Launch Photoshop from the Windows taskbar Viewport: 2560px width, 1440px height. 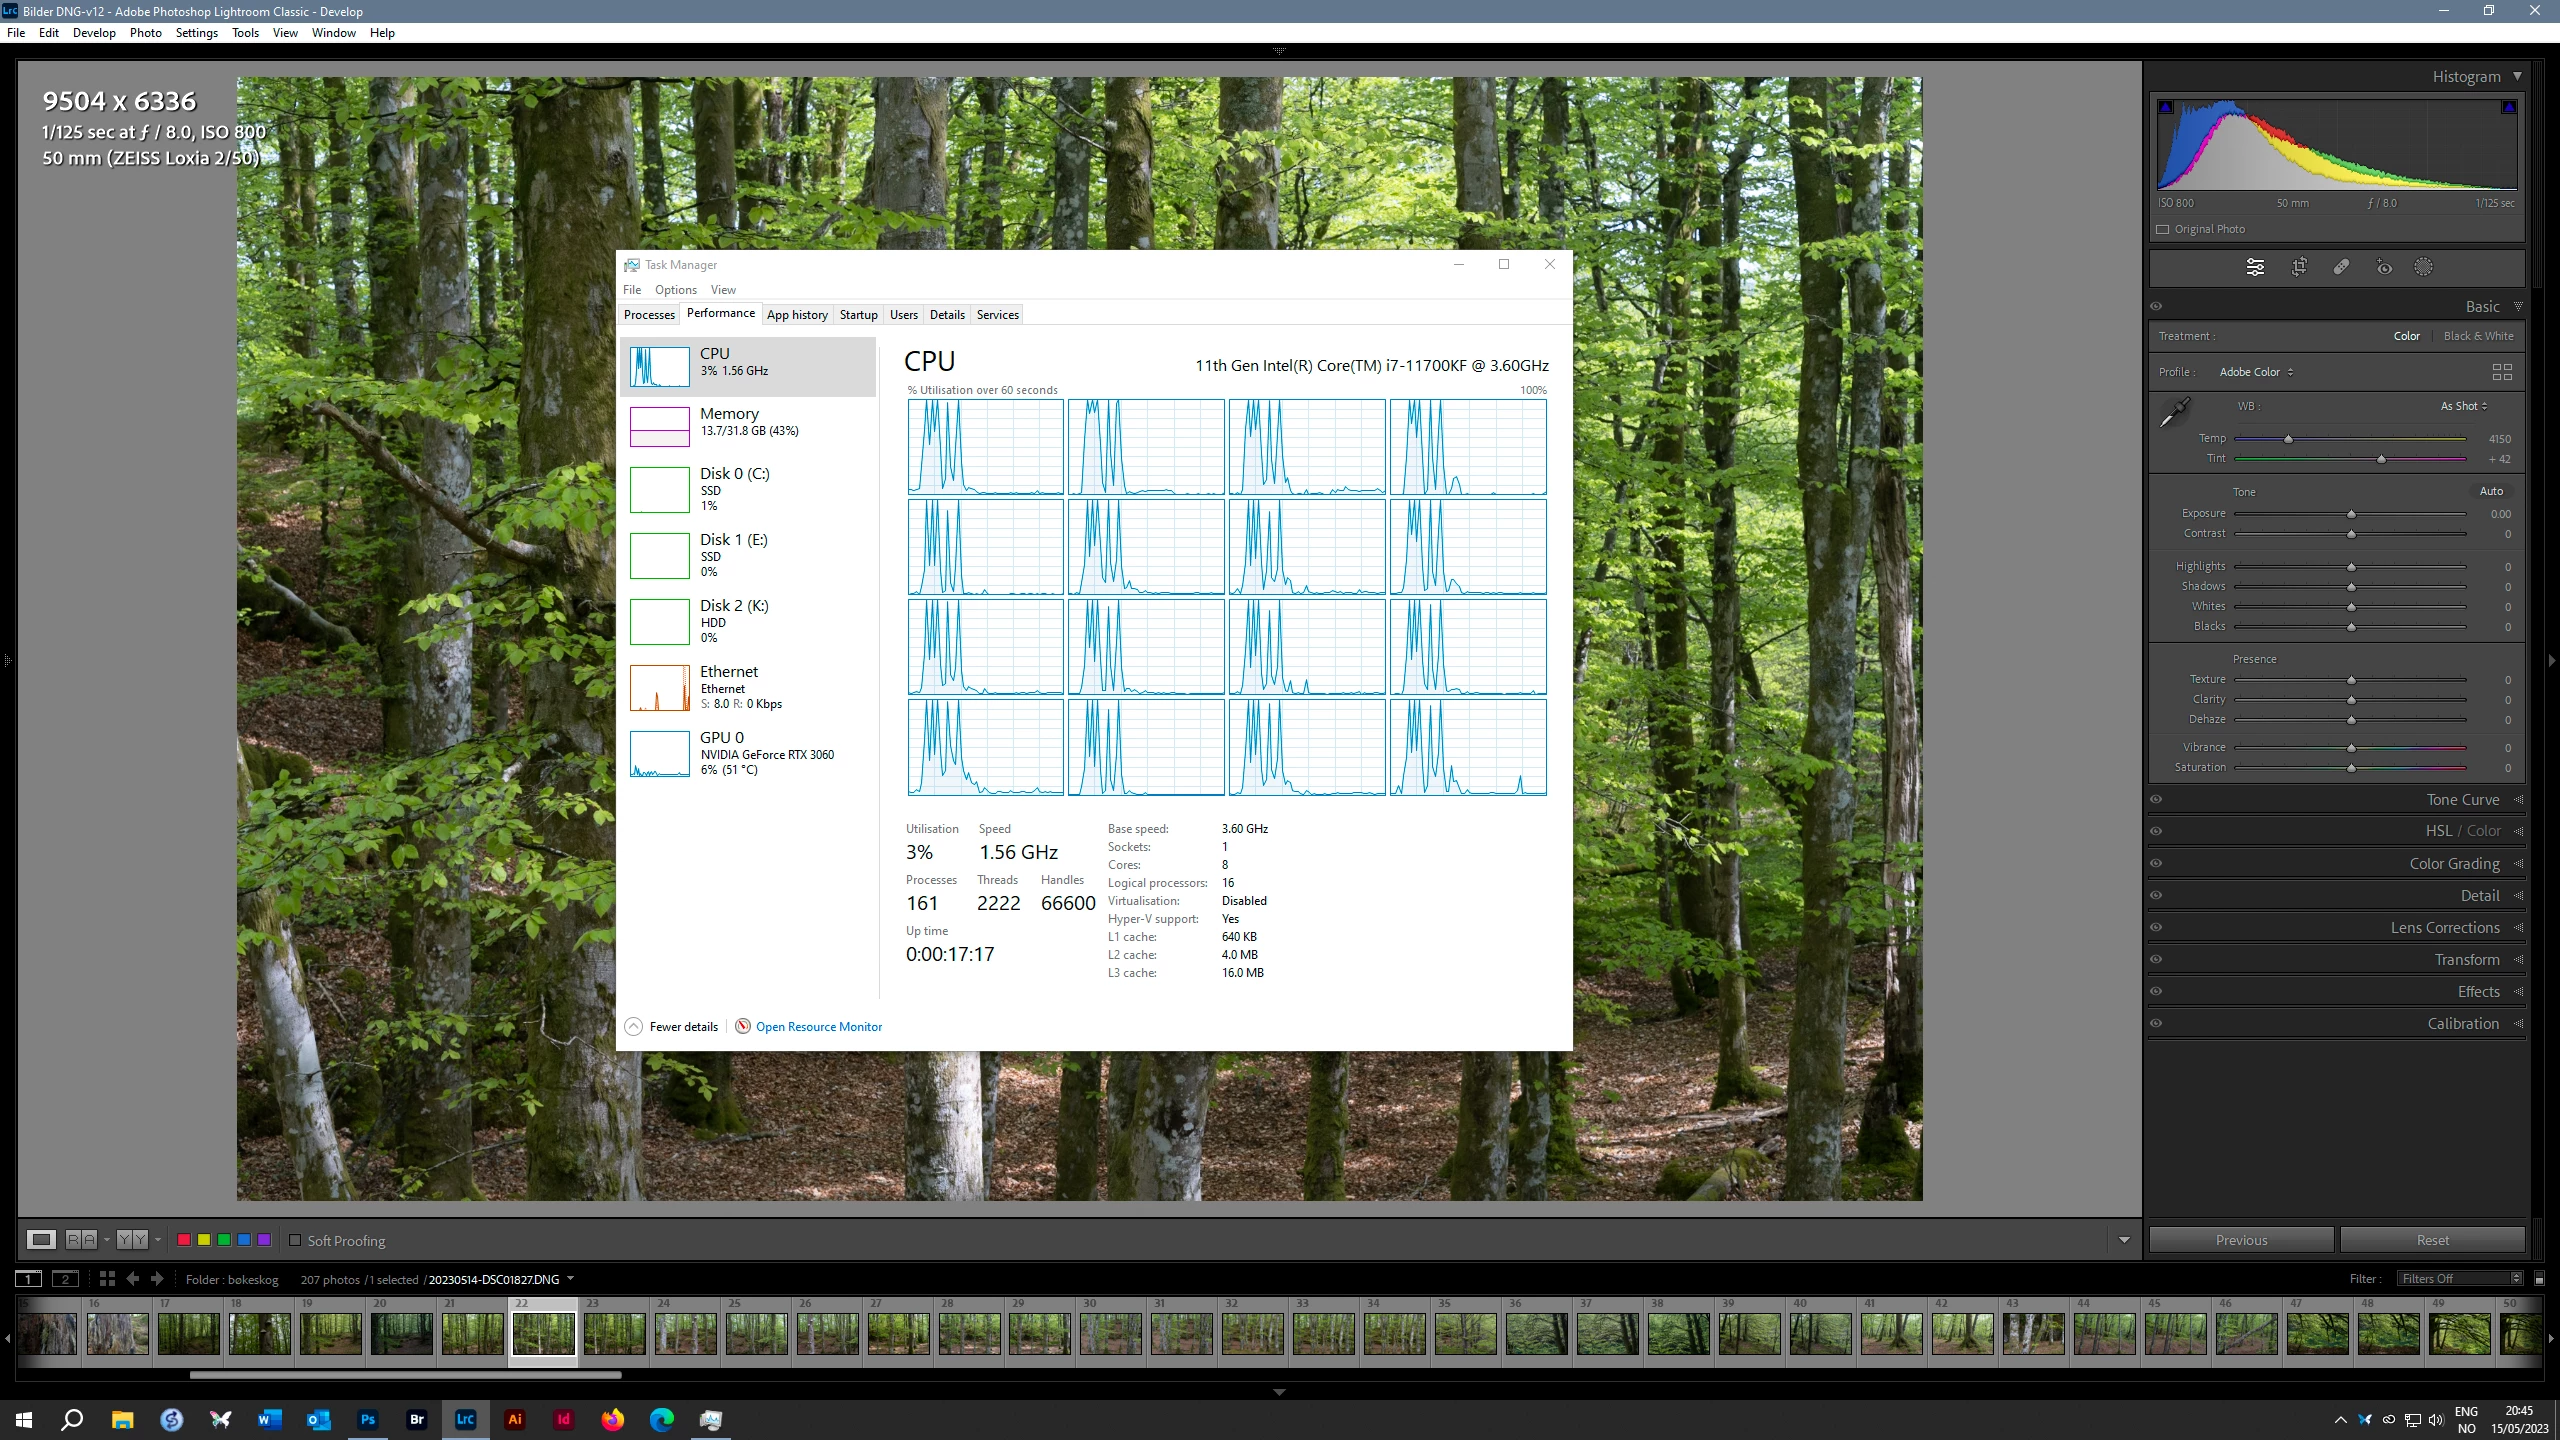(368, 1419)
